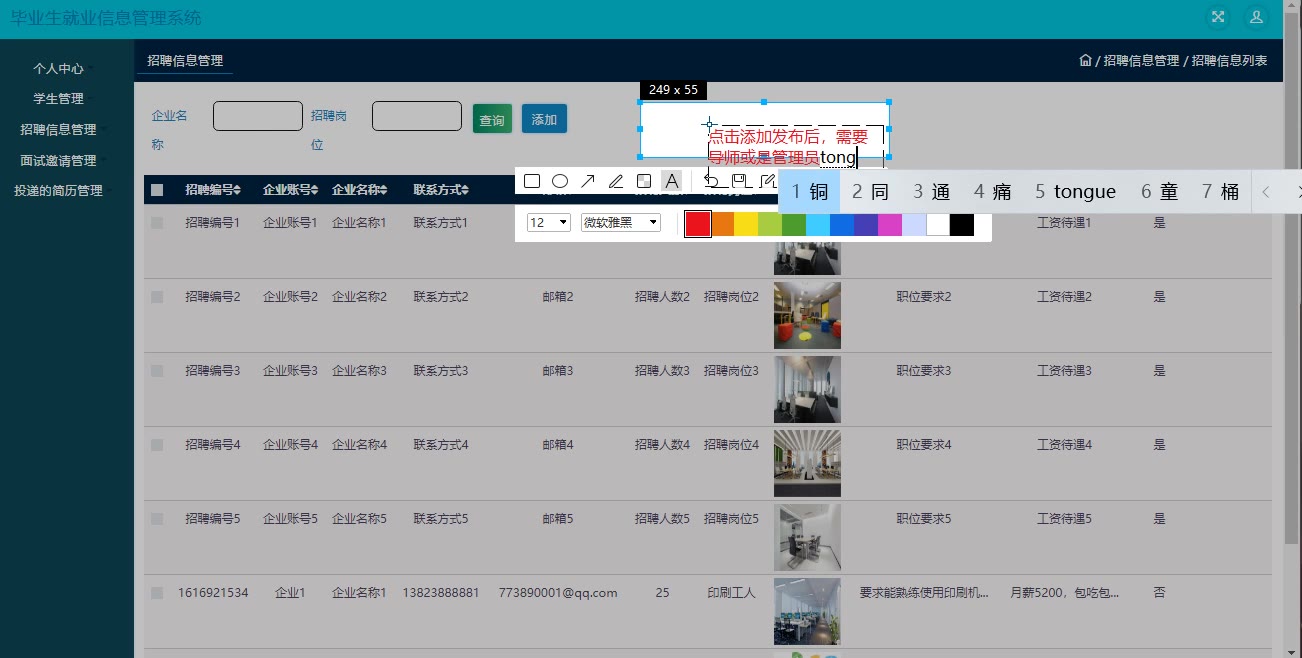Open 学生管理 in the sidebar
This screenshot has width=1302, height=658.
coord(58,99)
